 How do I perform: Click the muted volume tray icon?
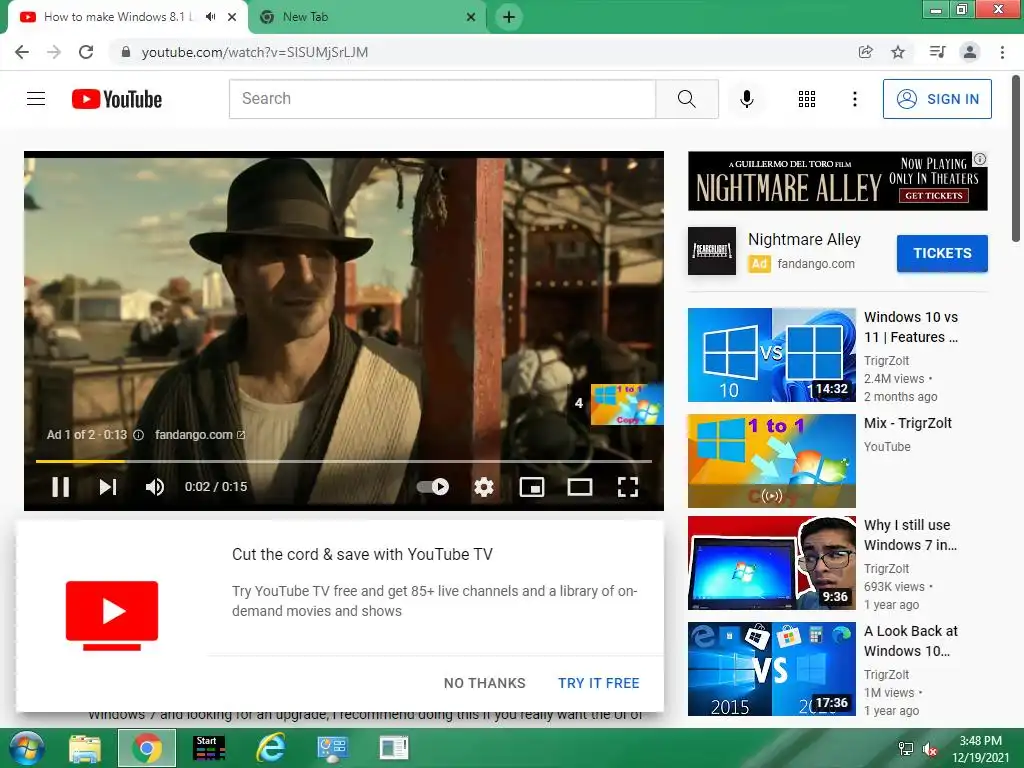coord(930,750)
